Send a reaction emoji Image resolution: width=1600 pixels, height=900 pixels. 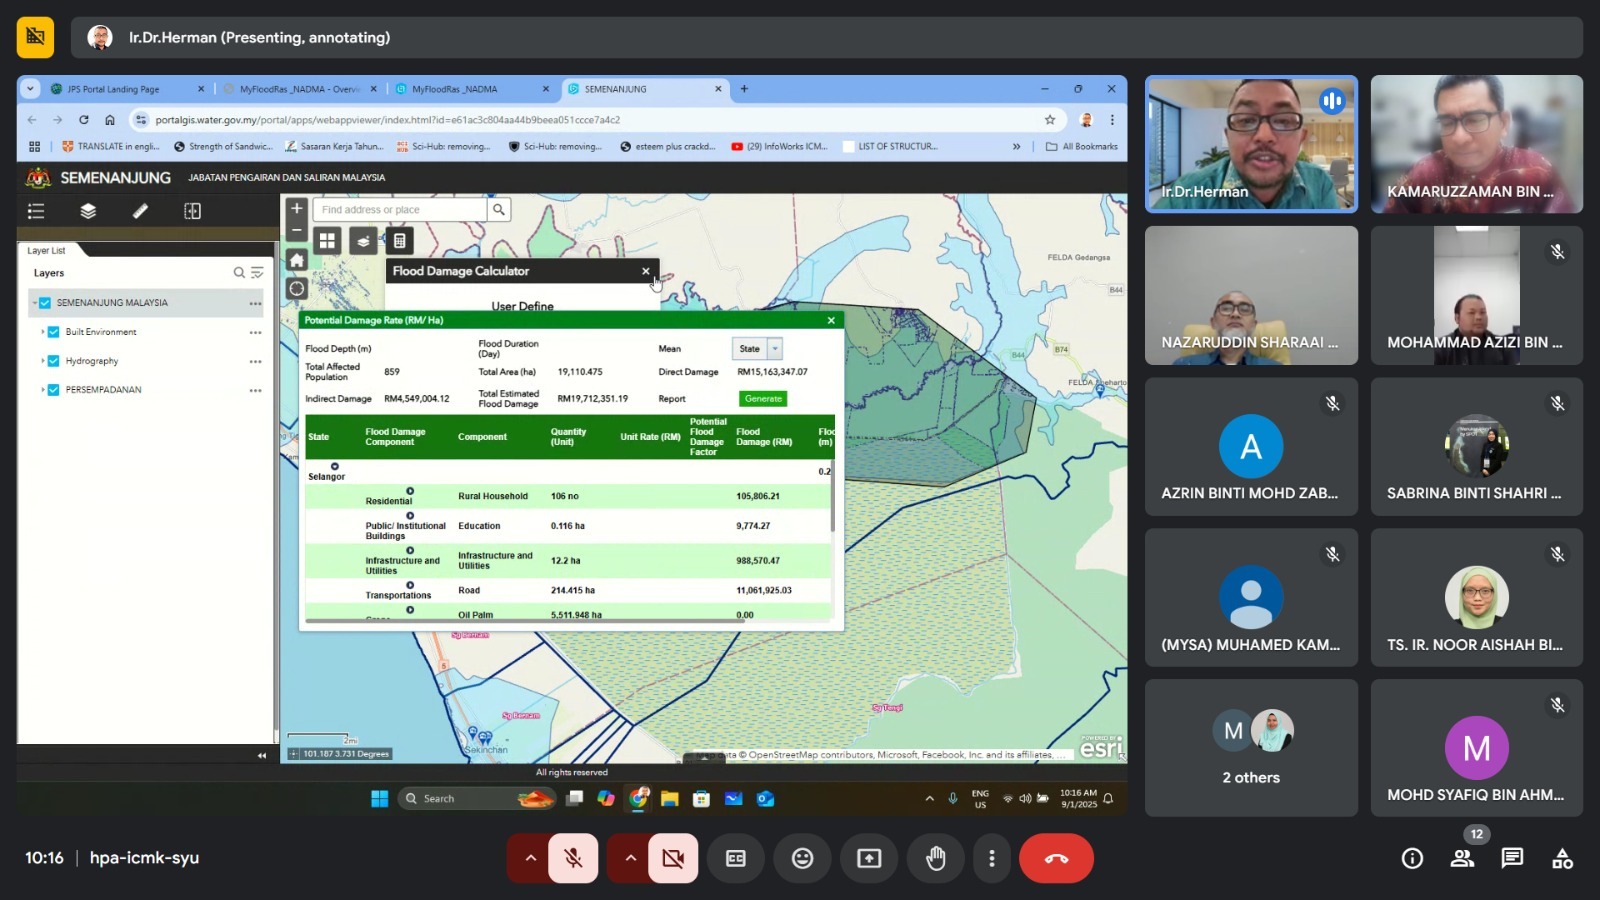point(803,858)
